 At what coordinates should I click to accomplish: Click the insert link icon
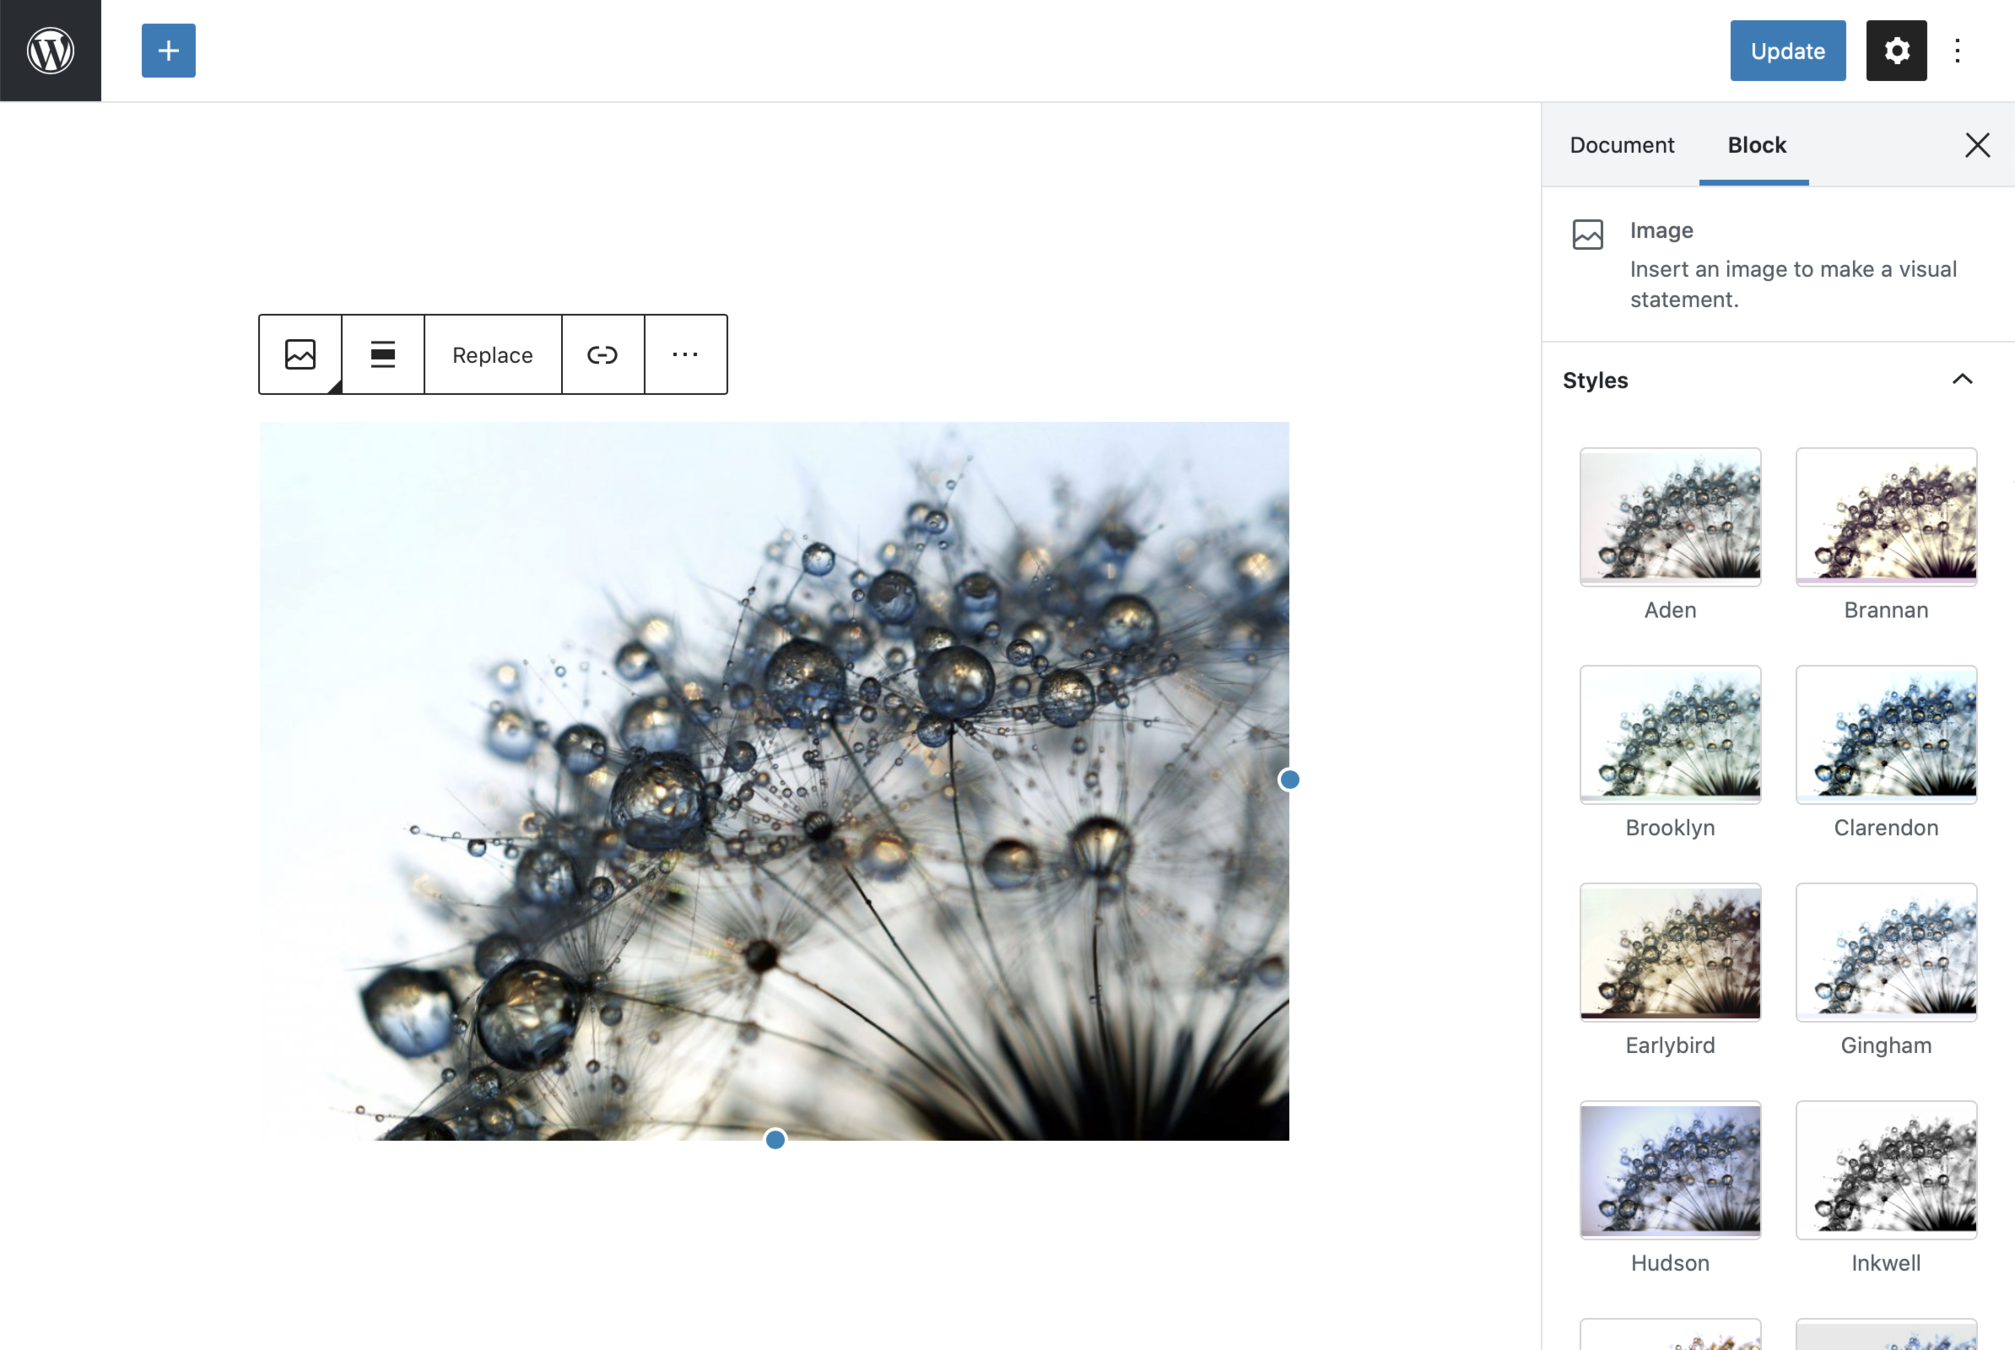click(x=602, y=354)
